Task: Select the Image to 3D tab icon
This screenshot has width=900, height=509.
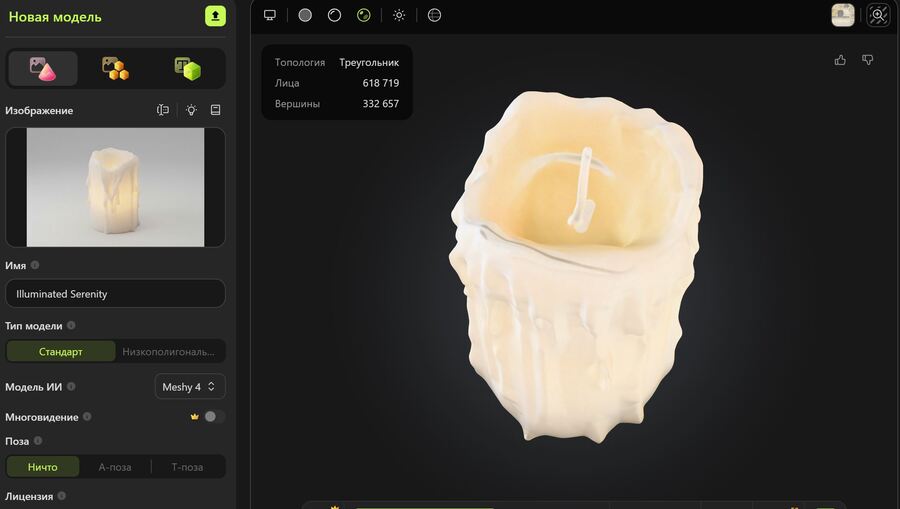Action: [43, 68]
